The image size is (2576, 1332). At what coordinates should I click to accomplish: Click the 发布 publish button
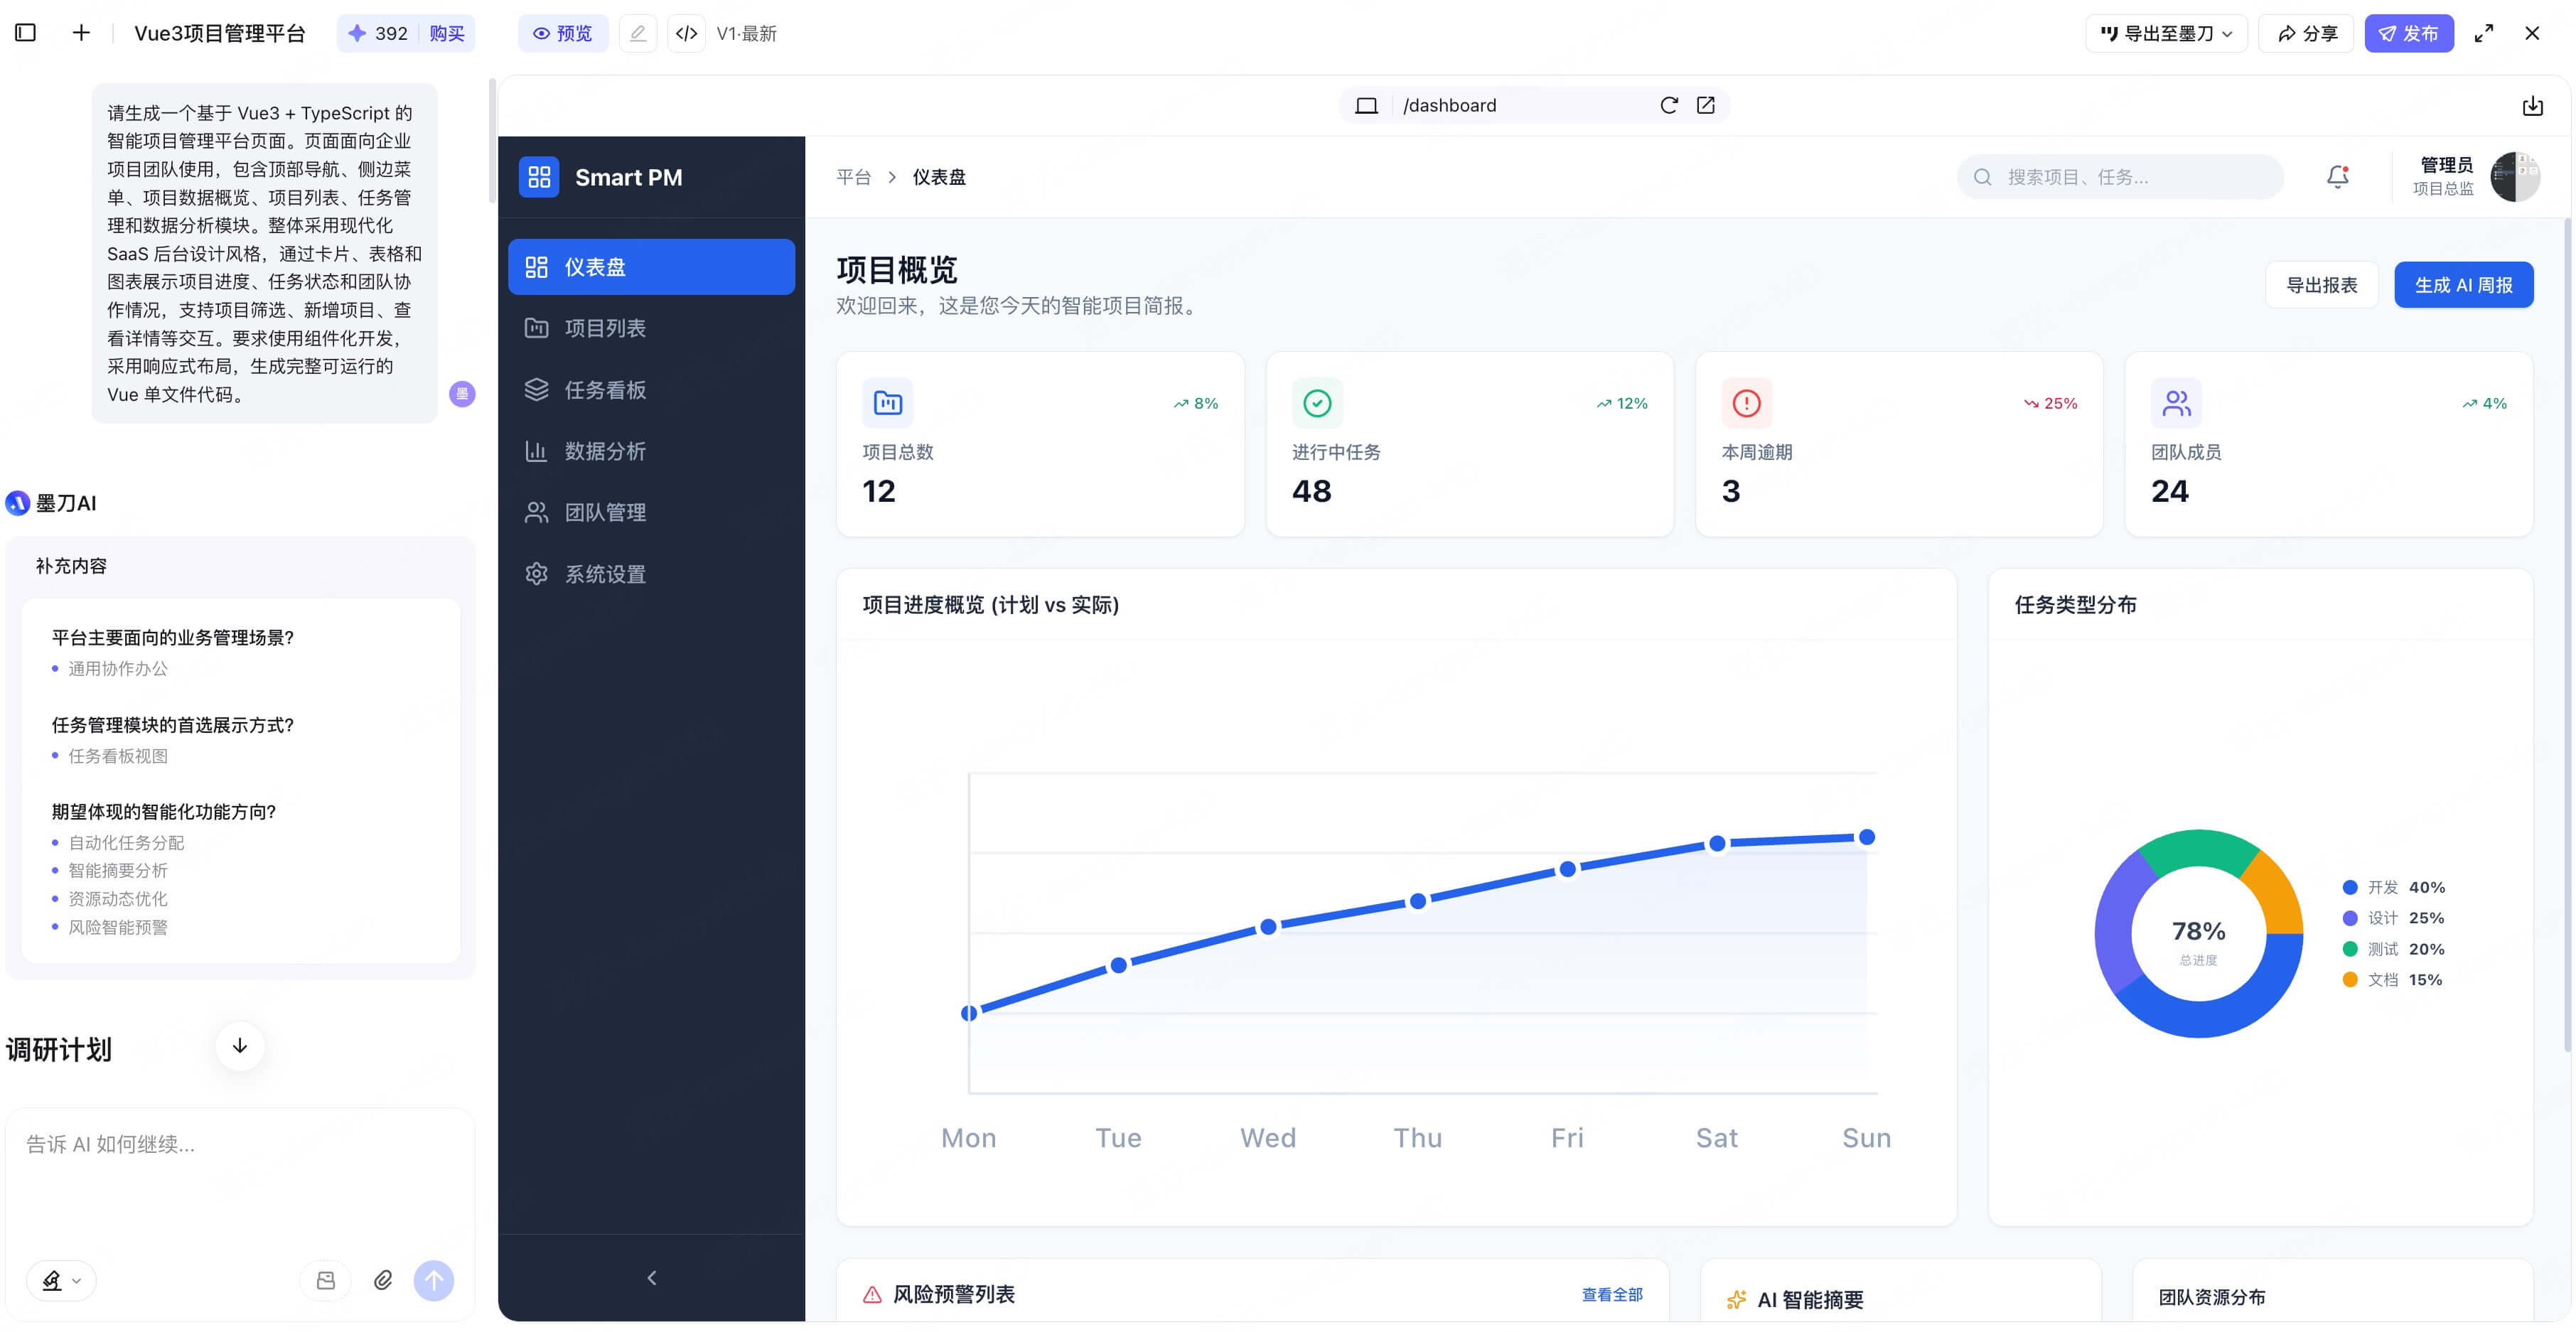[2408, 33]
